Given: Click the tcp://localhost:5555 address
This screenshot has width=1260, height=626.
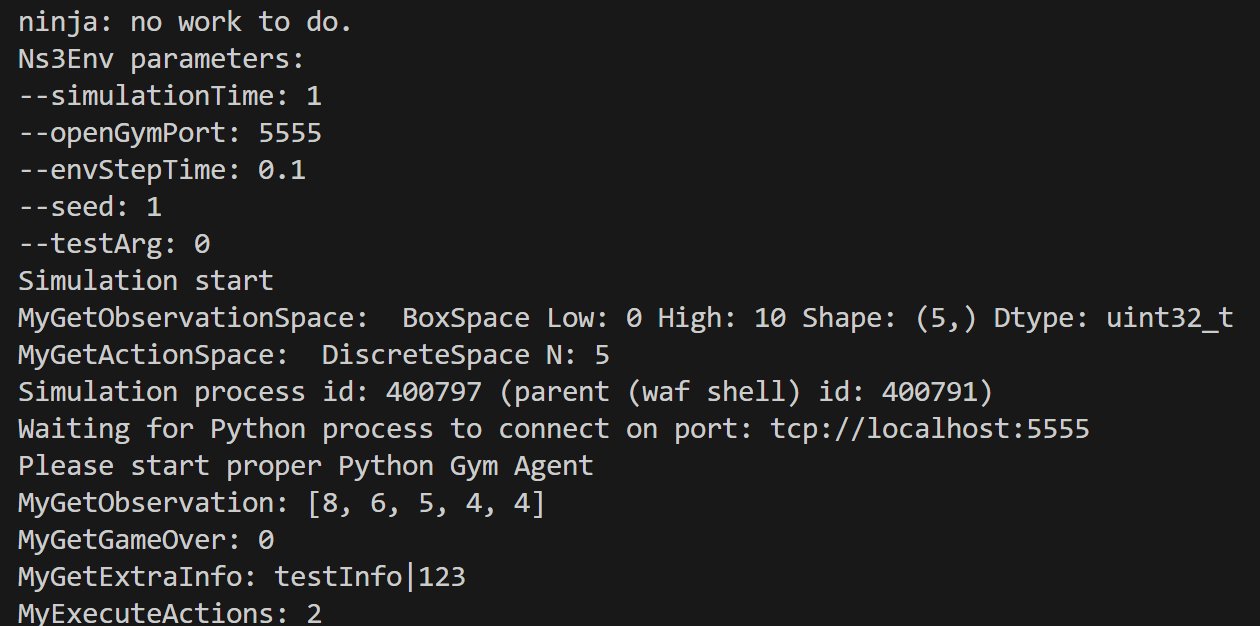Looking at the screenshot, I should [x=929, y=429].
